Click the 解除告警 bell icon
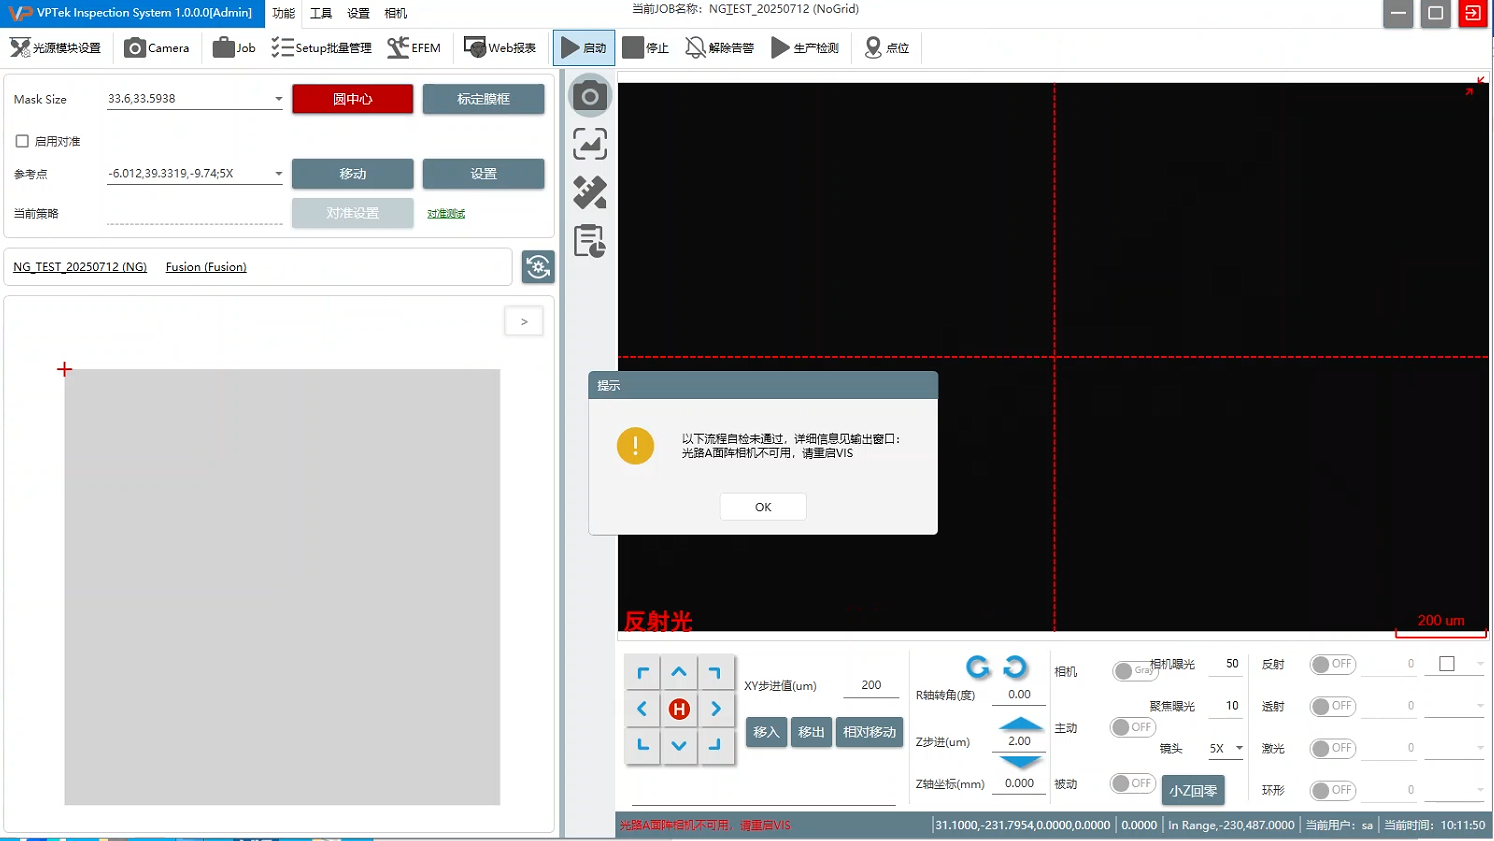Screen dimensions: 1494x841 (719, 48)
